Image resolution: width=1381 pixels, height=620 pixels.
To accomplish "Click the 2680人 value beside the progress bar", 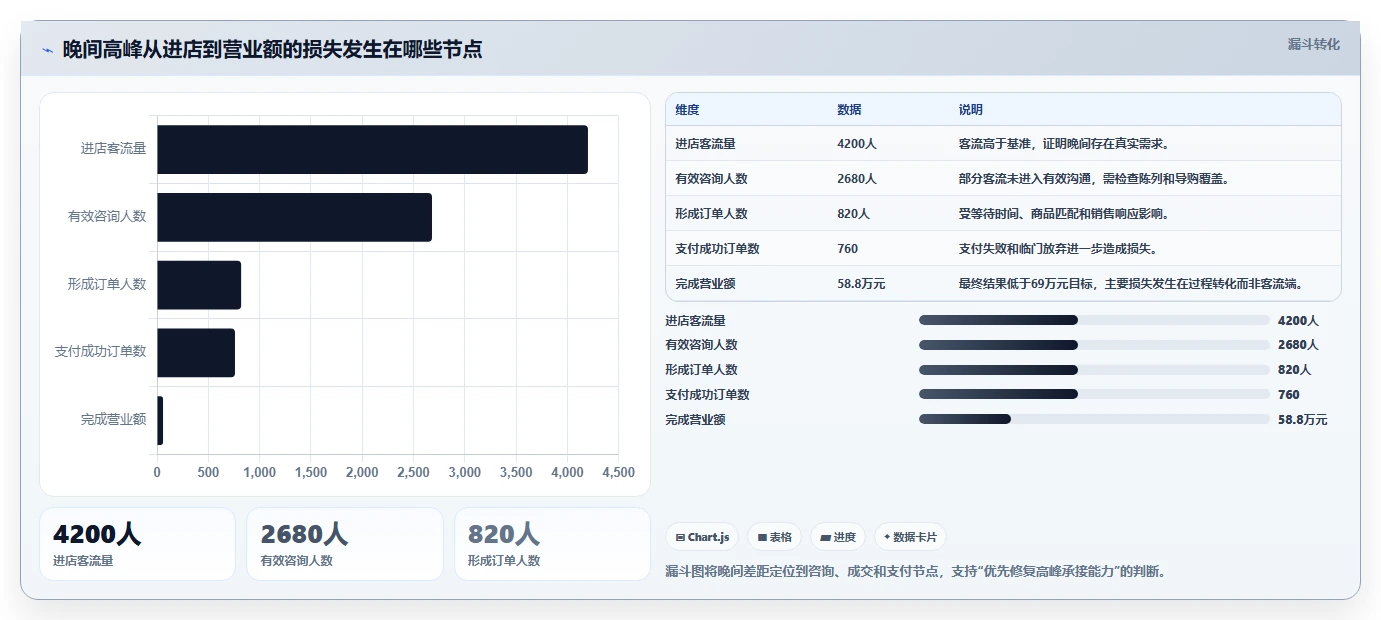I will point(1298,345).
